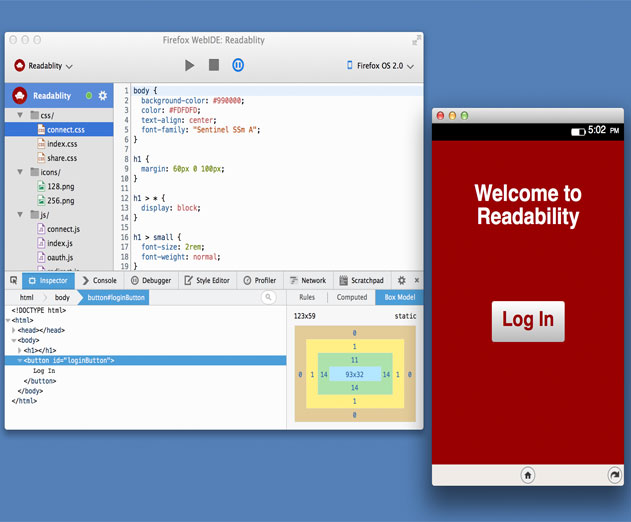Switch to the Scratchpad tab
This screenshot has width=631, height=522.
coord(361,281)
